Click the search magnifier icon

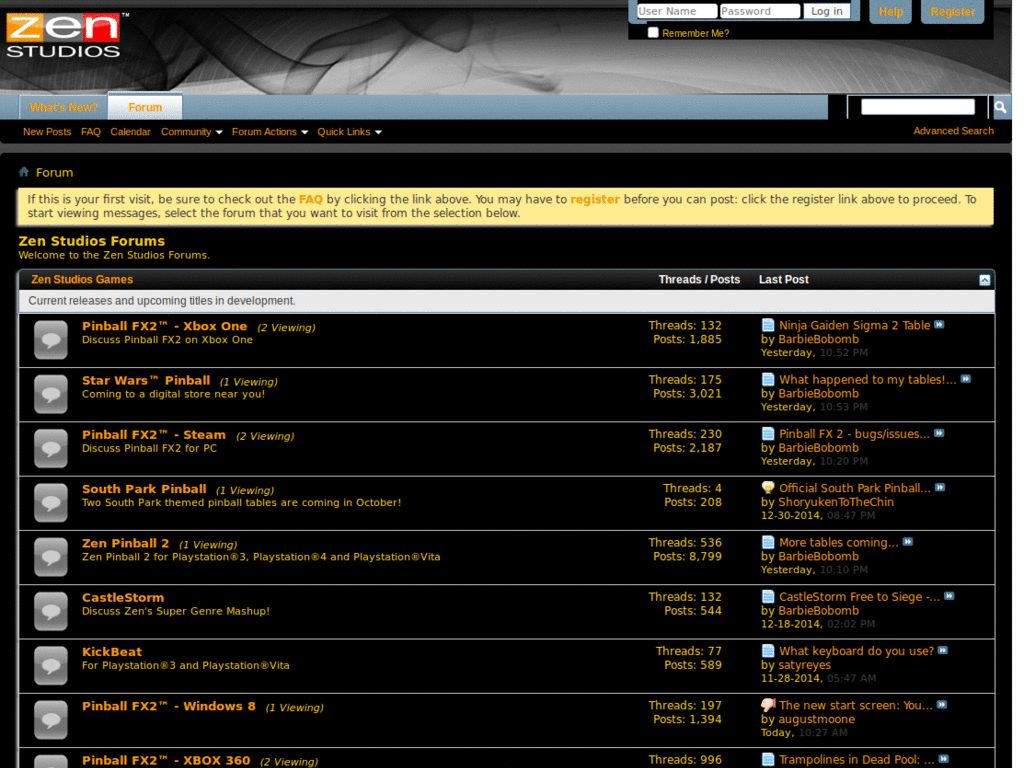tap(1000, 107)
